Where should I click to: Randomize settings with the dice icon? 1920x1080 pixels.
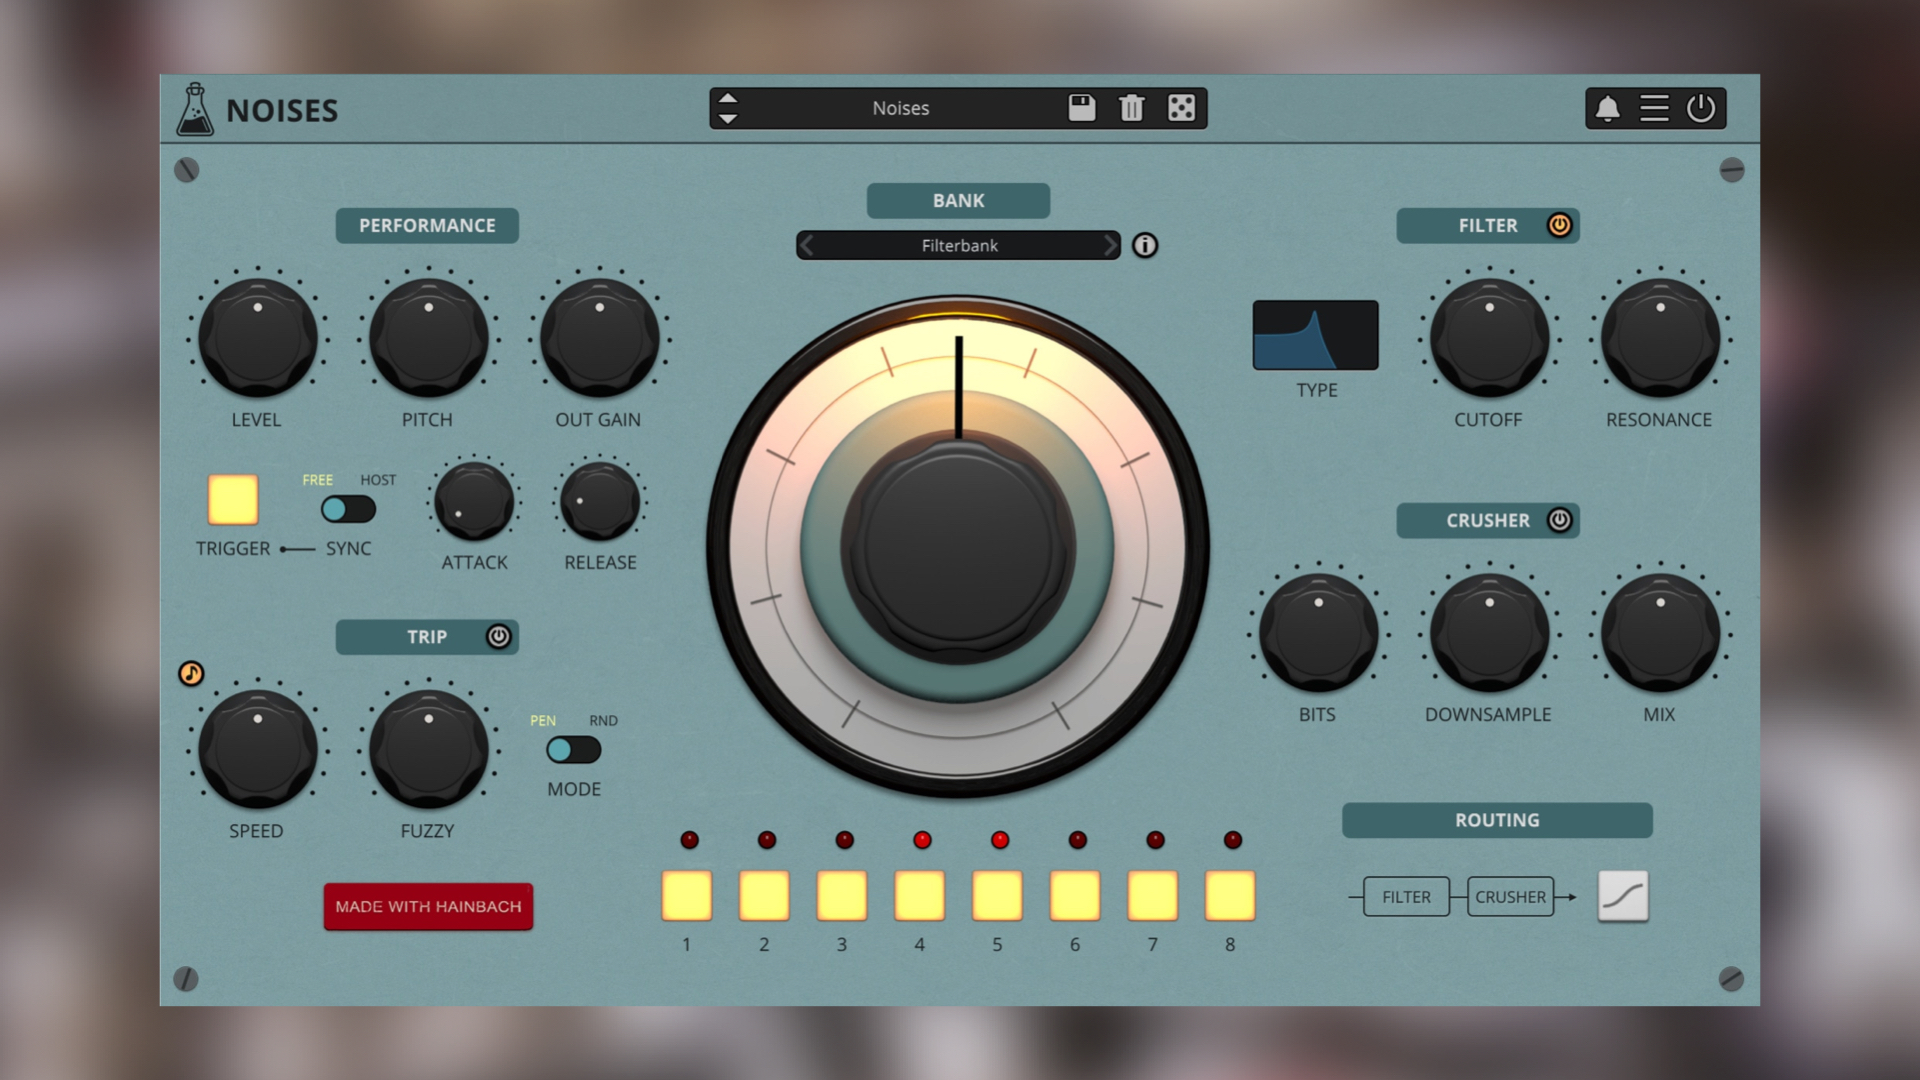point(1179,108)
